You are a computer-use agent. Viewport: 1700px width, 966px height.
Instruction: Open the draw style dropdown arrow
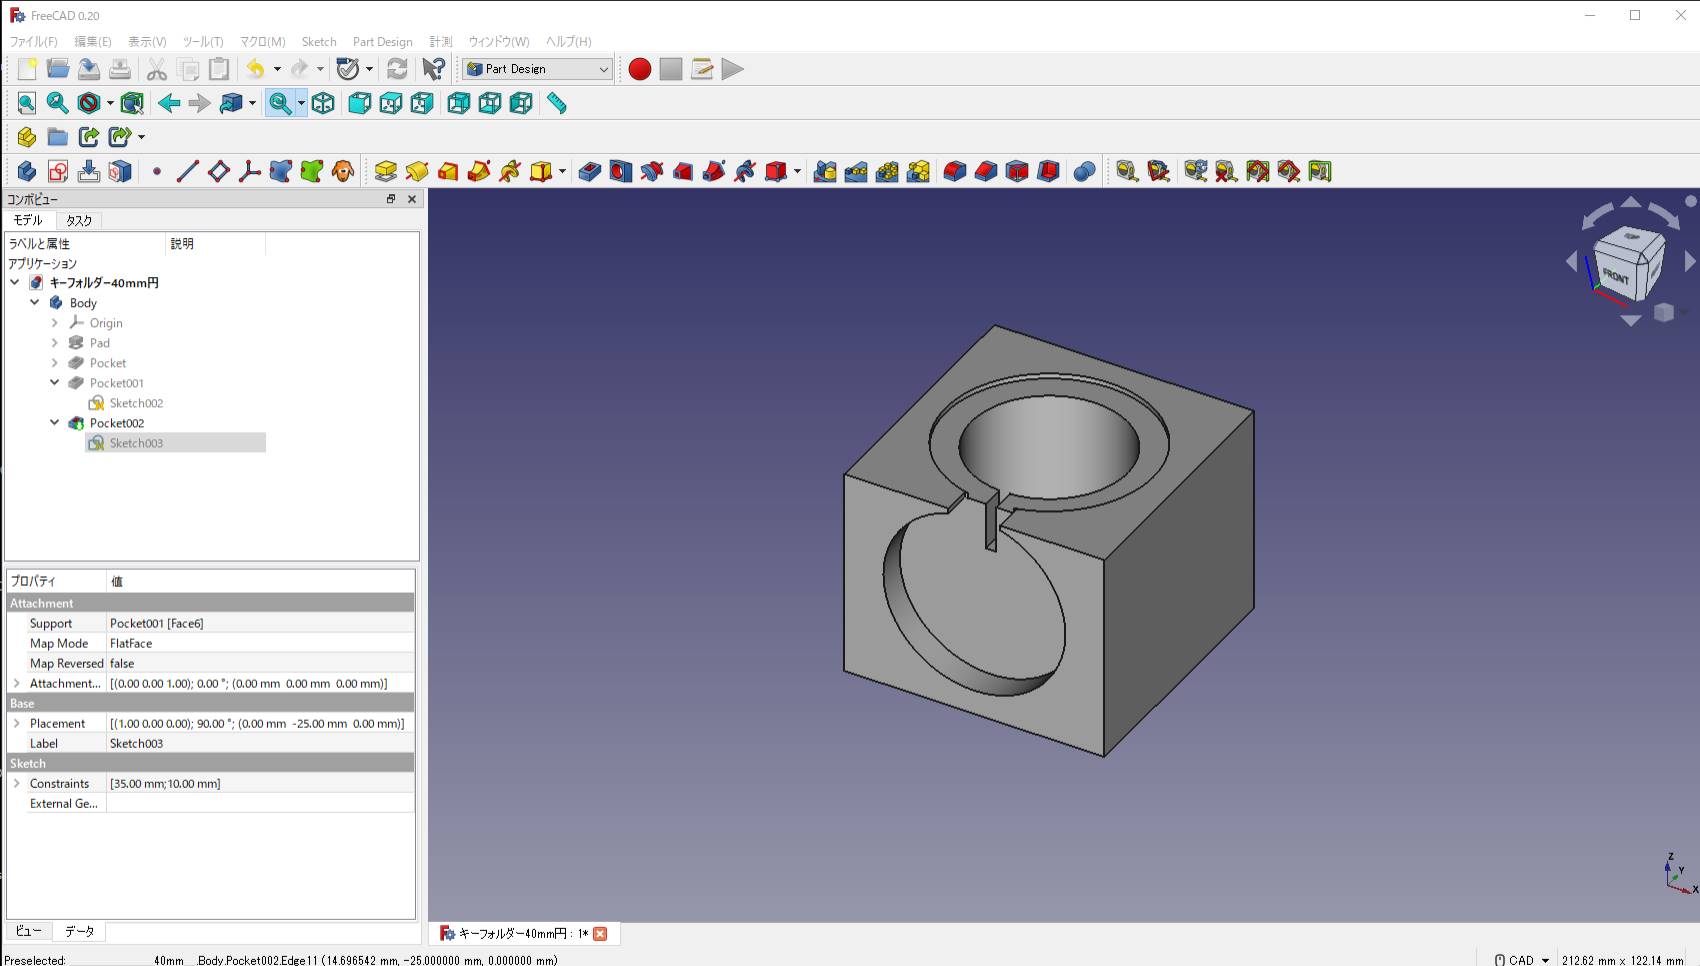(110, 103)
